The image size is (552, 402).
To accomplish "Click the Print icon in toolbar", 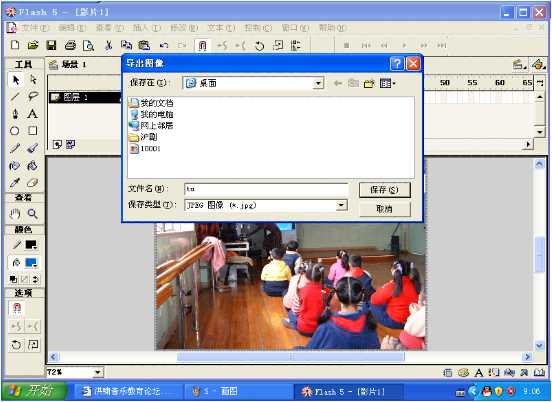I will click(70, 45).
